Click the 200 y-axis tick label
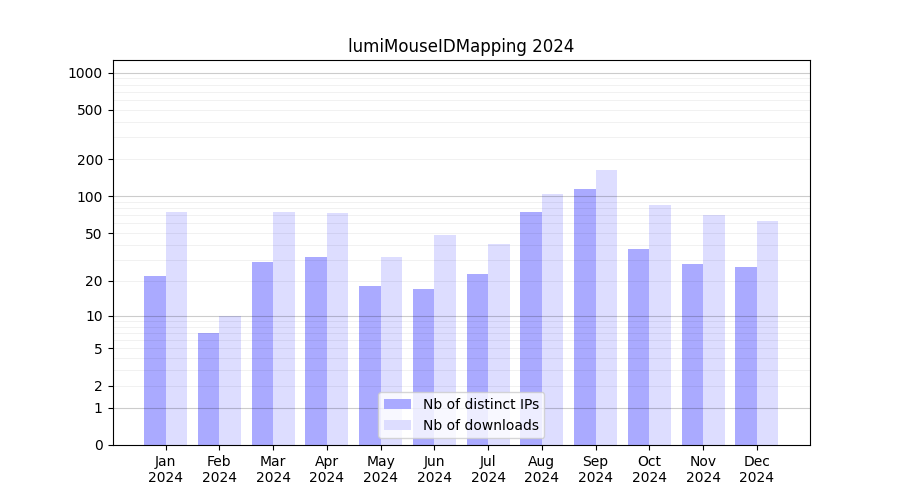This screenshot has height=500, width=900. click(x=90, y=160)
